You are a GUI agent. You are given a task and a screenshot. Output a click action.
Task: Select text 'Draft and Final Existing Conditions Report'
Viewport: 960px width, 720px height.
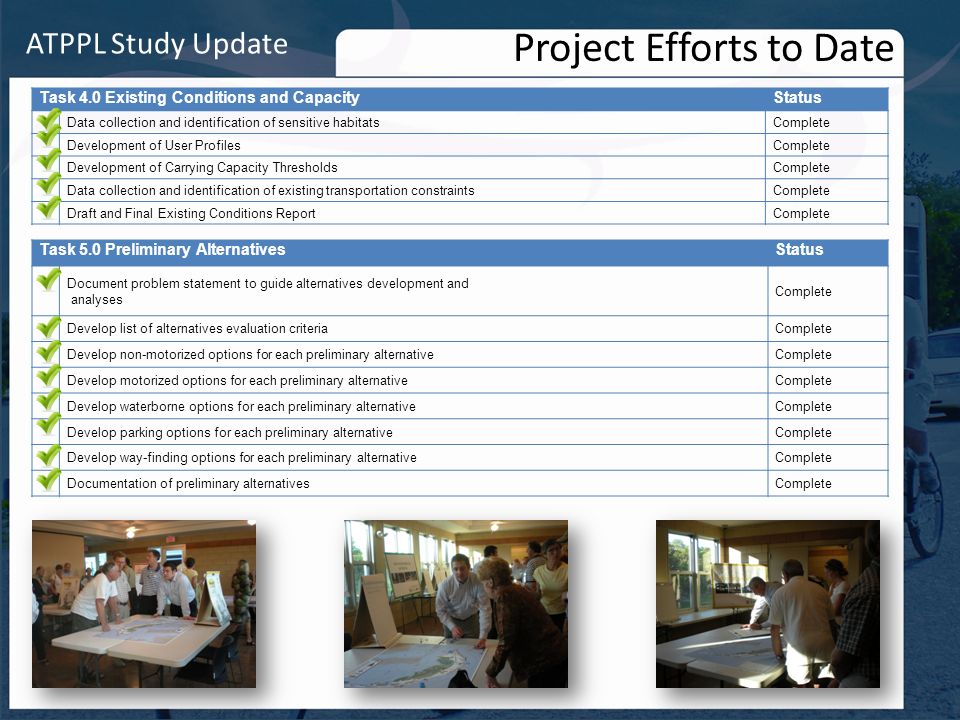pyautogui.click(x=191, y=214)
